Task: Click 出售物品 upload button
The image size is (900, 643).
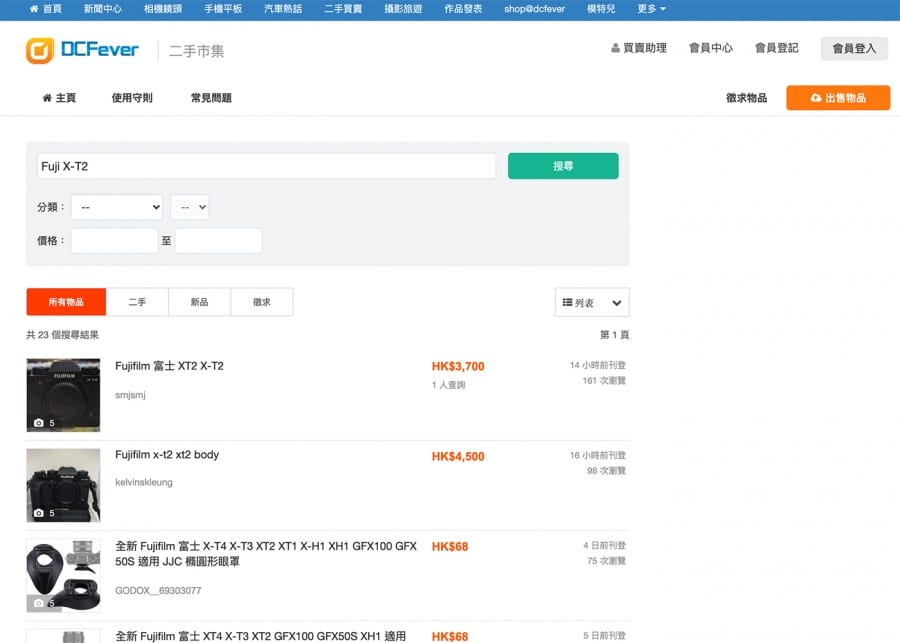Action: [x=837, y=98]
